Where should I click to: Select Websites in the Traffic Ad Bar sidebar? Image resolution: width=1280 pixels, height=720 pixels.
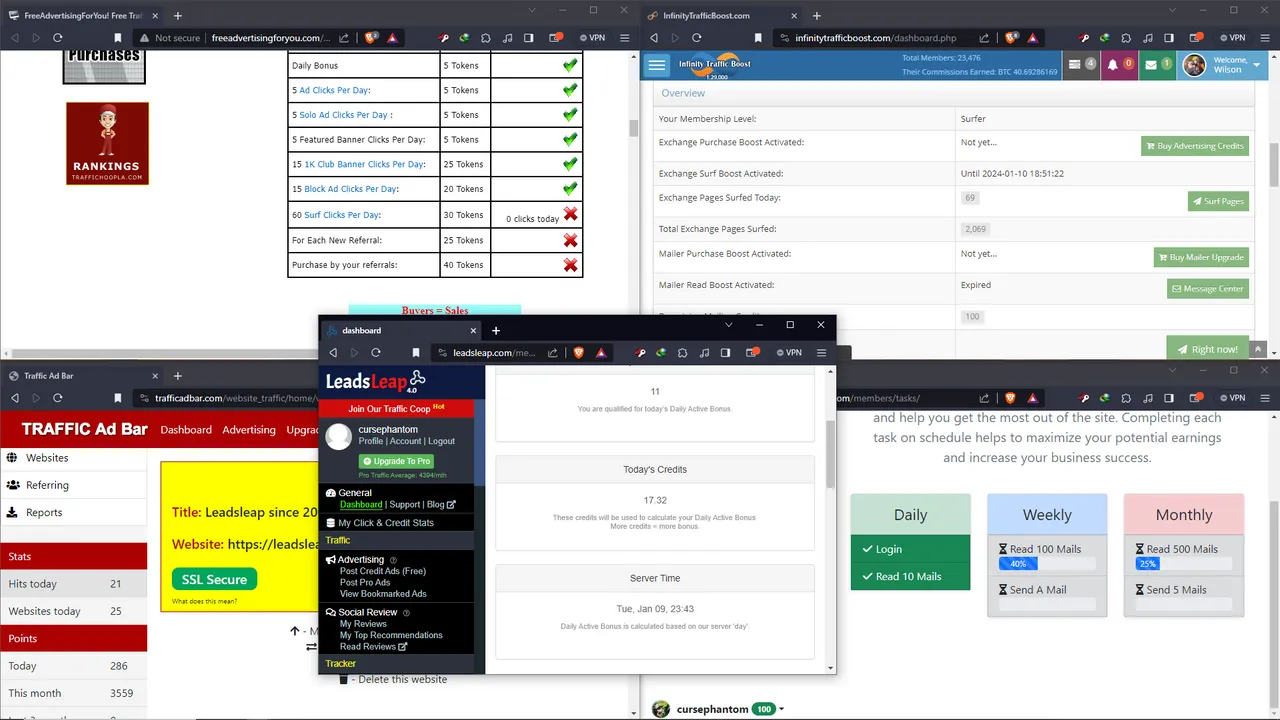[73, 457]
